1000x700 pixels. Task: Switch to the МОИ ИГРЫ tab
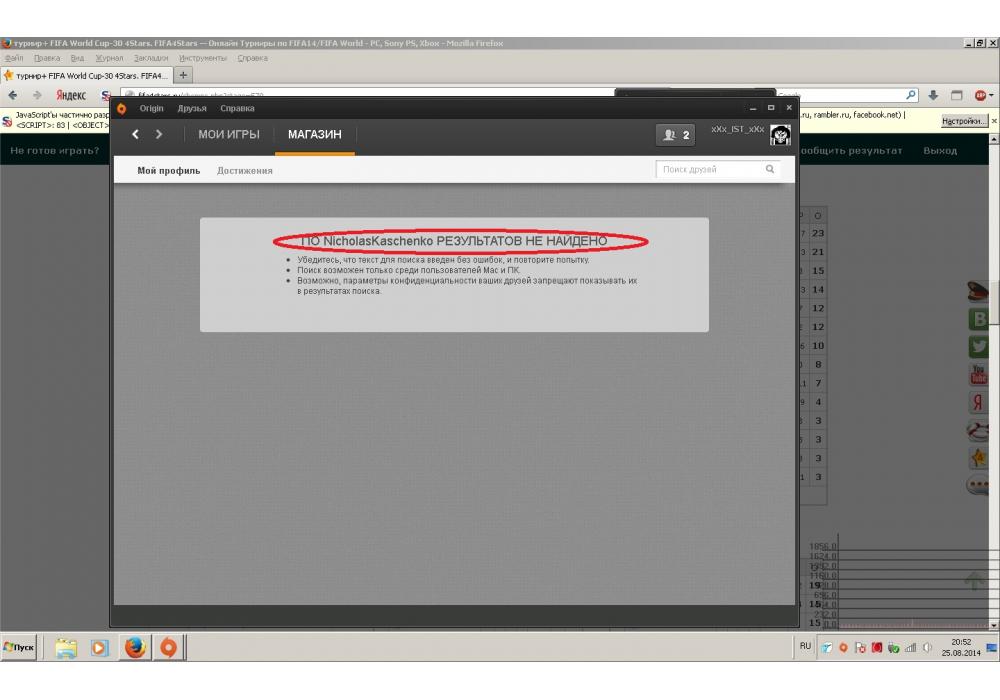pos(229,135)
